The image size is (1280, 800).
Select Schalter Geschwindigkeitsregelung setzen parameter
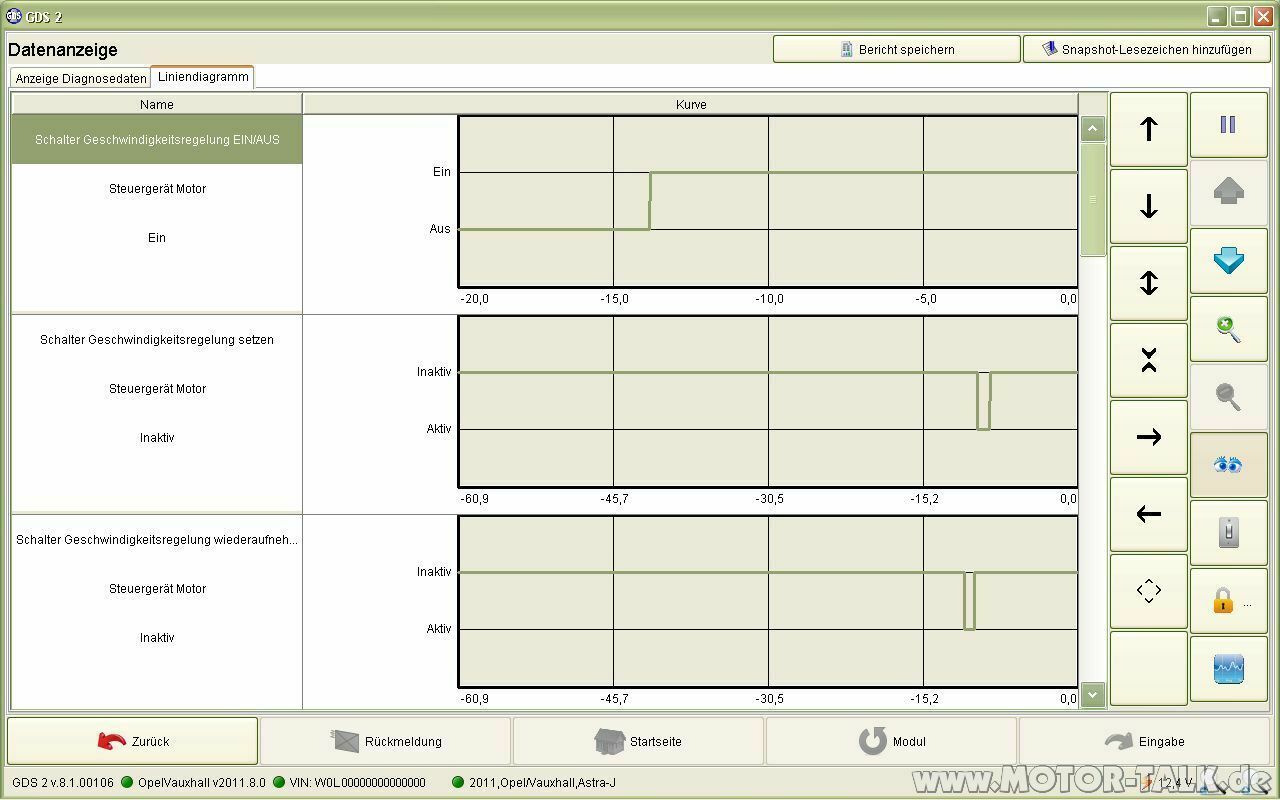tap(157, 340)
